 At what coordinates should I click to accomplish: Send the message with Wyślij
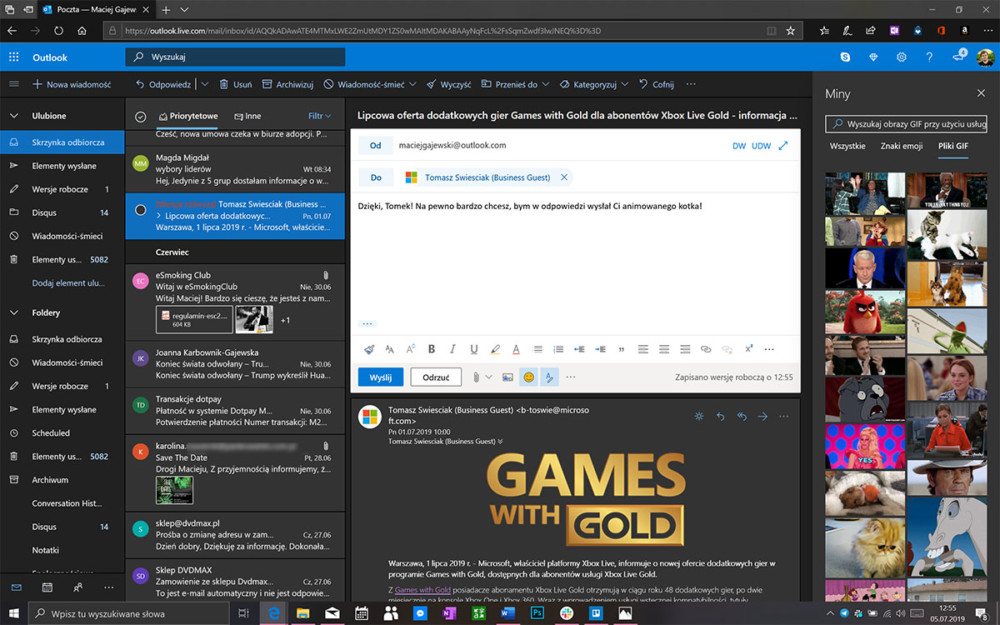(380, 378)
